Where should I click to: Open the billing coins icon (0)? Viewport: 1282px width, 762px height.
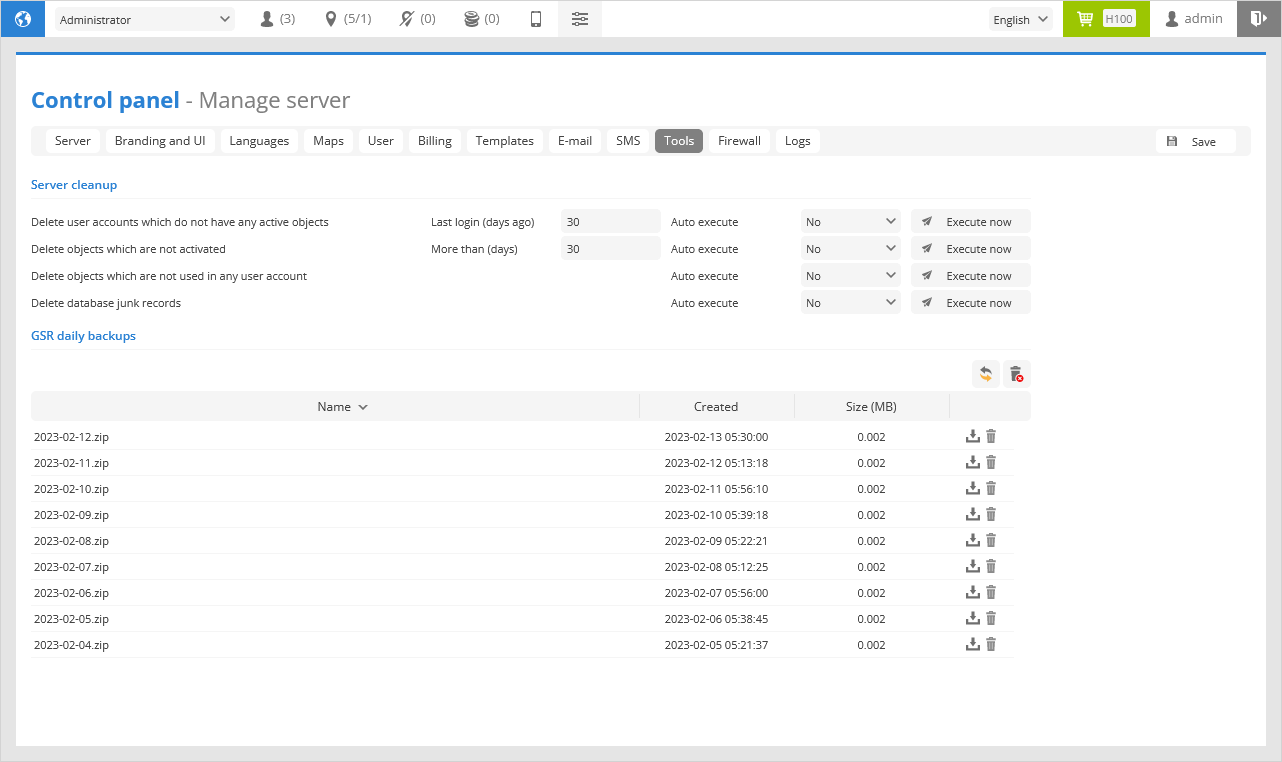[x=481, y=19]
